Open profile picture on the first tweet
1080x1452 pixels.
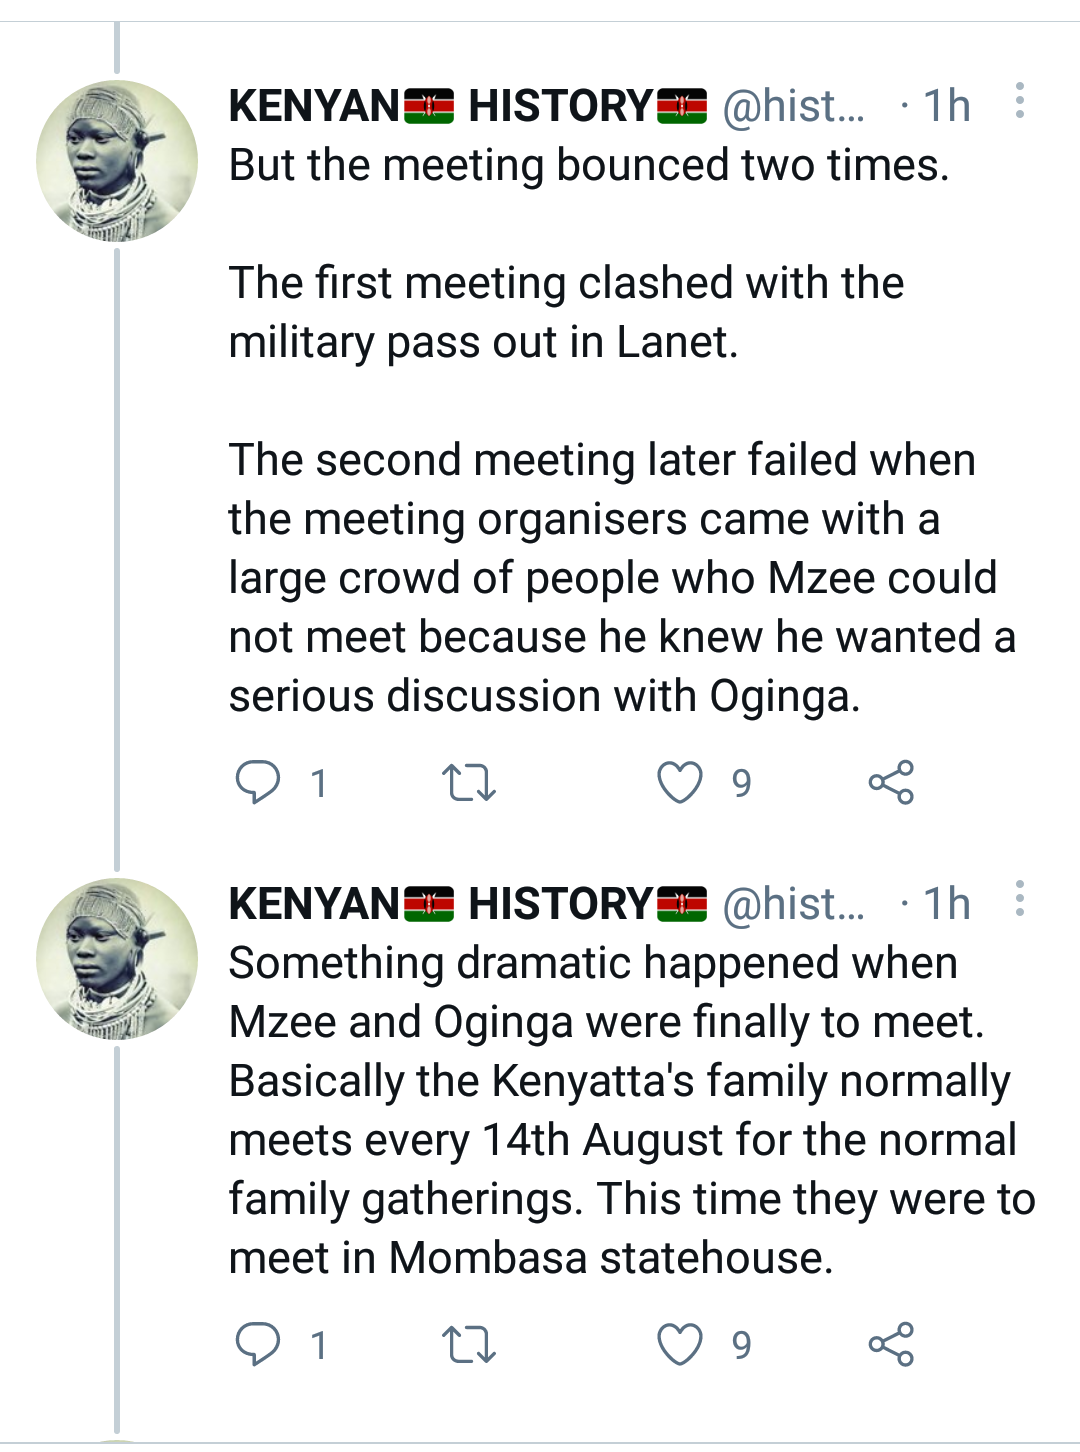pyautogui.click(x=117, y=161)
